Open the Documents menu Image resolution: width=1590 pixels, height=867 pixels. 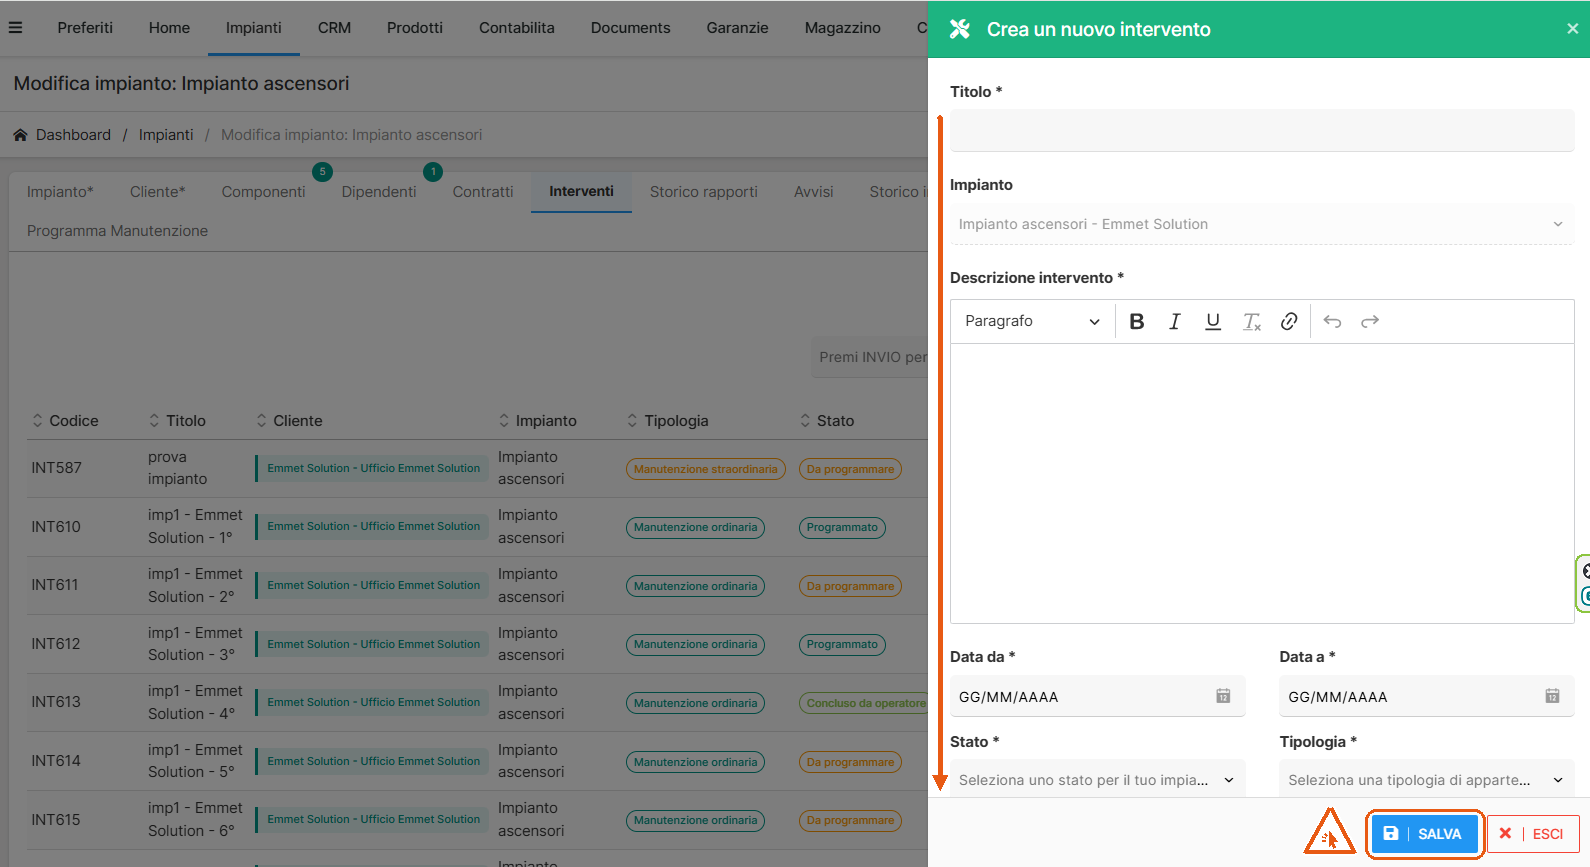(x=630, y=28)
